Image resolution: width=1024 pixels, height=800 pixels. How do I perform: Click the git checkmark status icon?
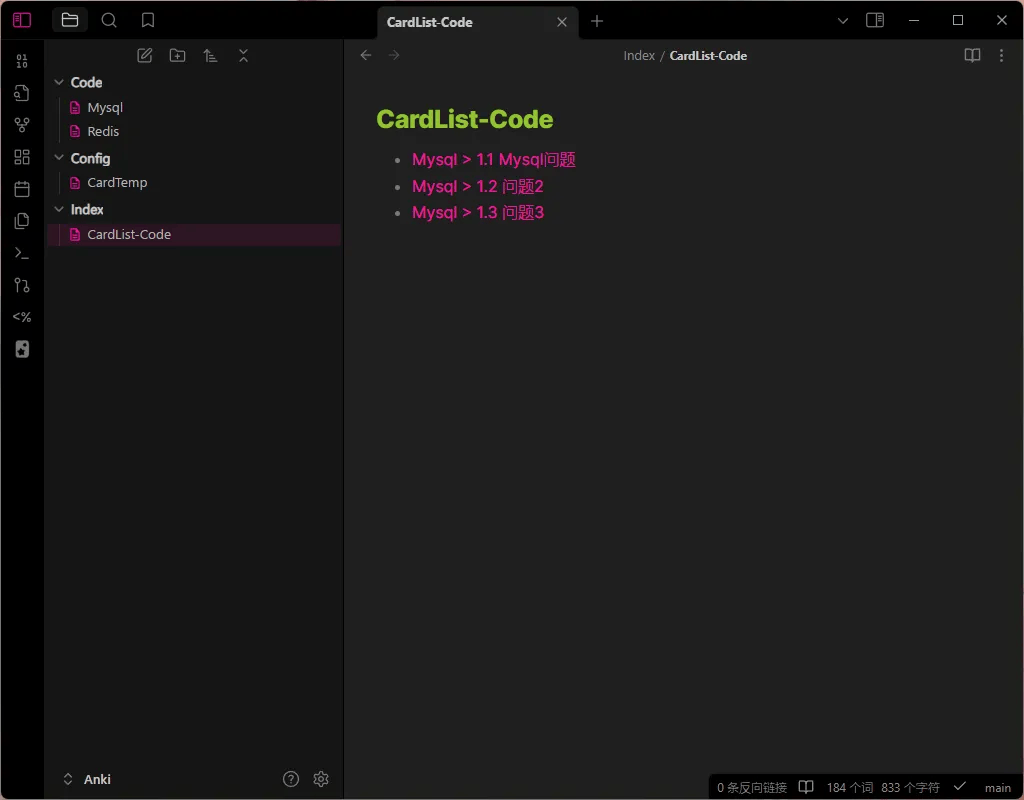pos(959,786)
